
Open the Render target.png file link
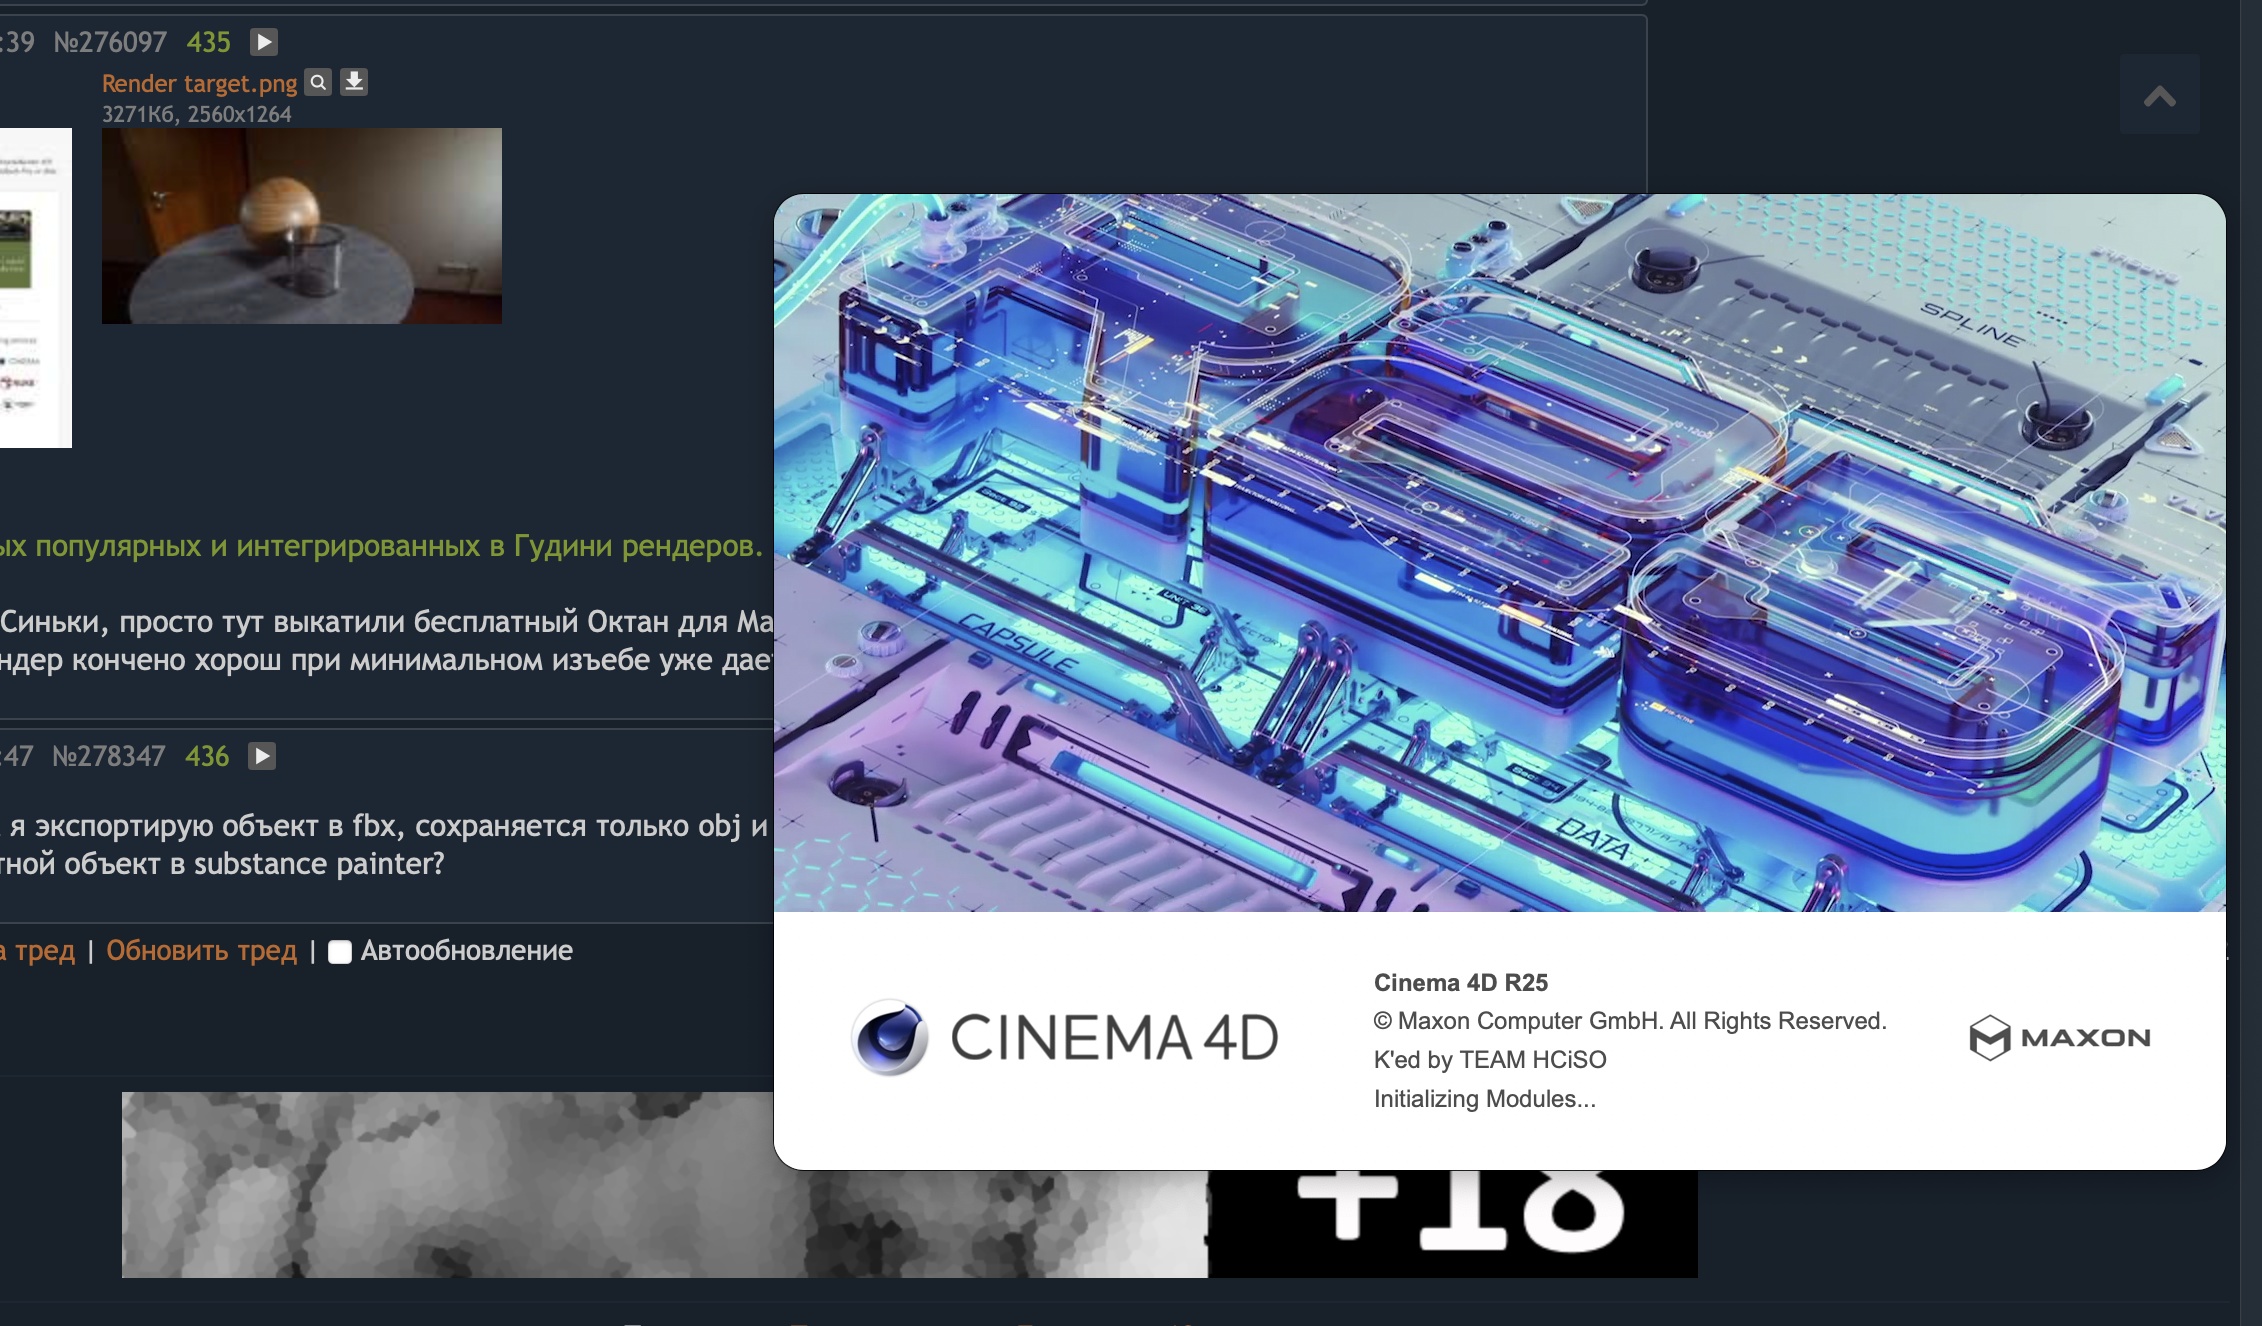[199, 83]
